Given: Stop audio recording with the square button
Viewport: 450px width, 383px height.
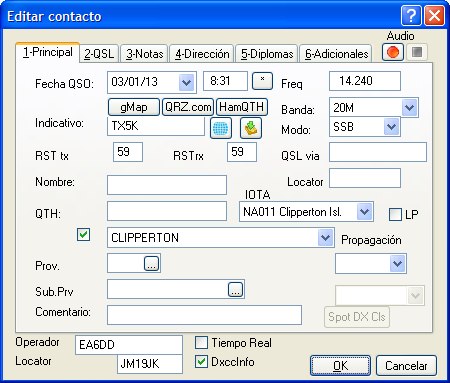Looking at the screenshot, I should tap(417, 52).
